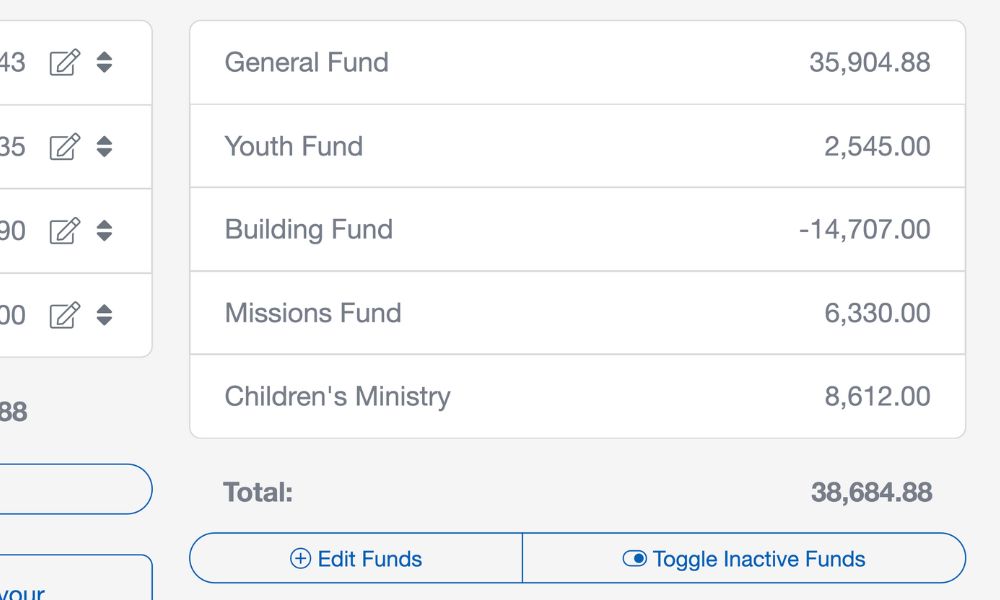Click reorder arrows in the row ending 35

pyautogui.click(x=105, y=147)
